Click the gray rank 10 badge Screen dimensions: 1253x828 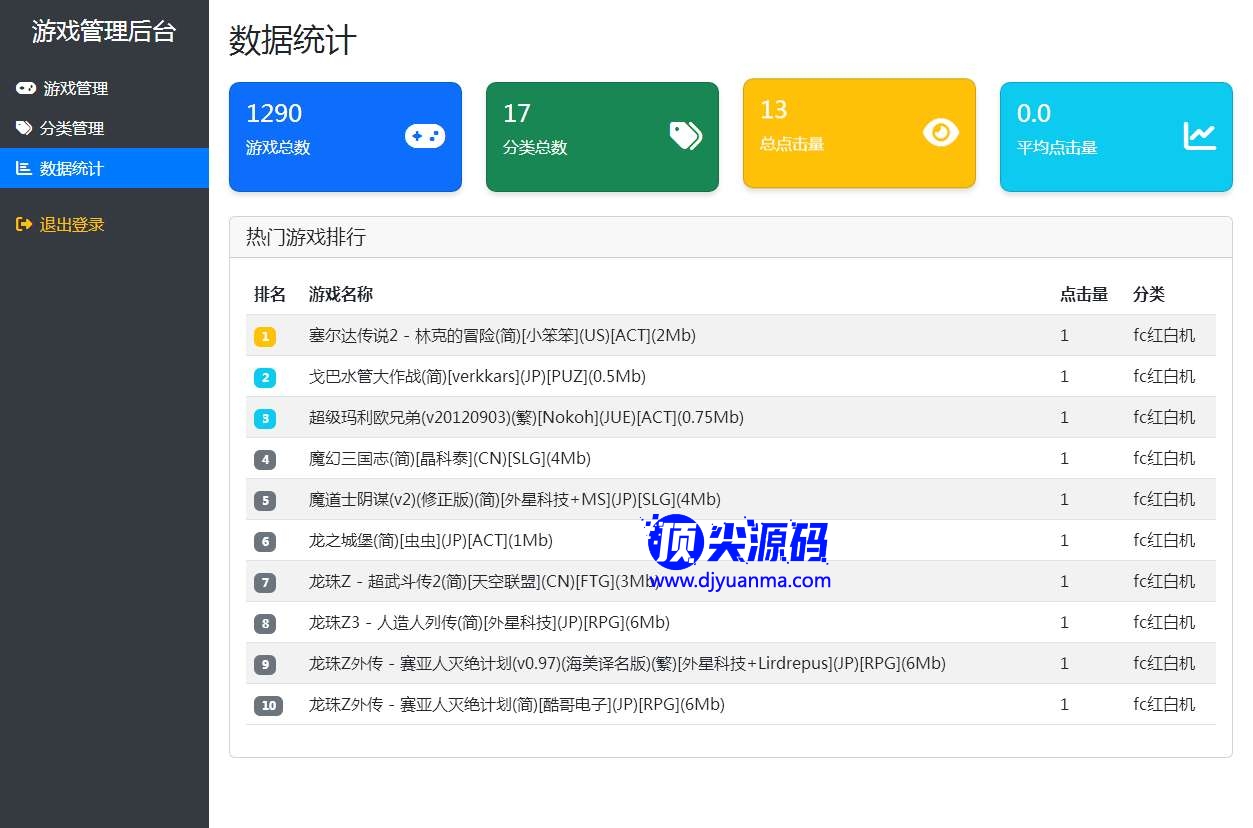268,706
